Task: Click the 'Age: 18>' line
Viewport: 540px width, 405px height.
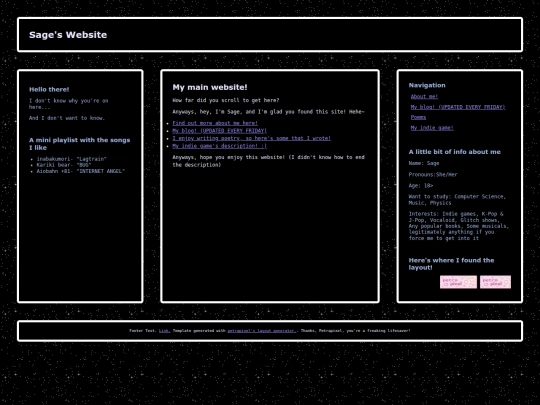Action: coord(421,185)
